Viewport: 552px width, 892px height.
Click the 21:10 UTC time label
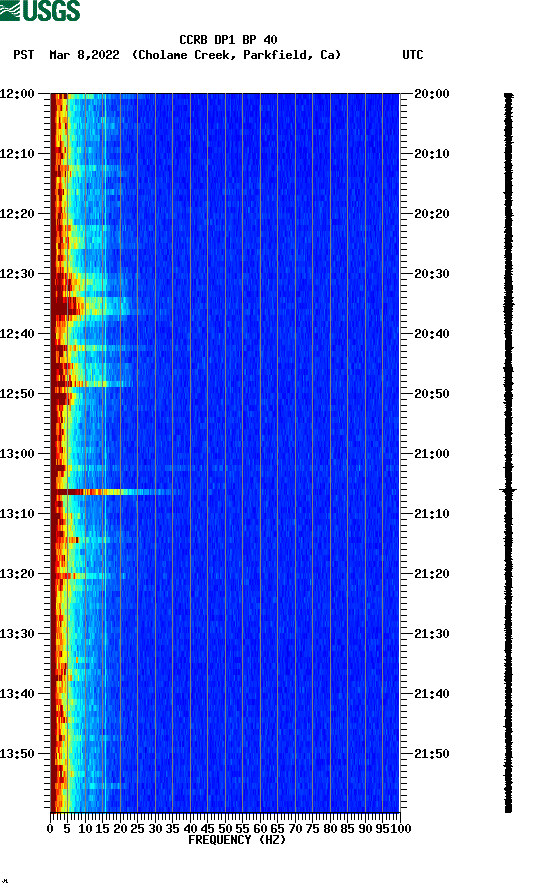(432, 514)
